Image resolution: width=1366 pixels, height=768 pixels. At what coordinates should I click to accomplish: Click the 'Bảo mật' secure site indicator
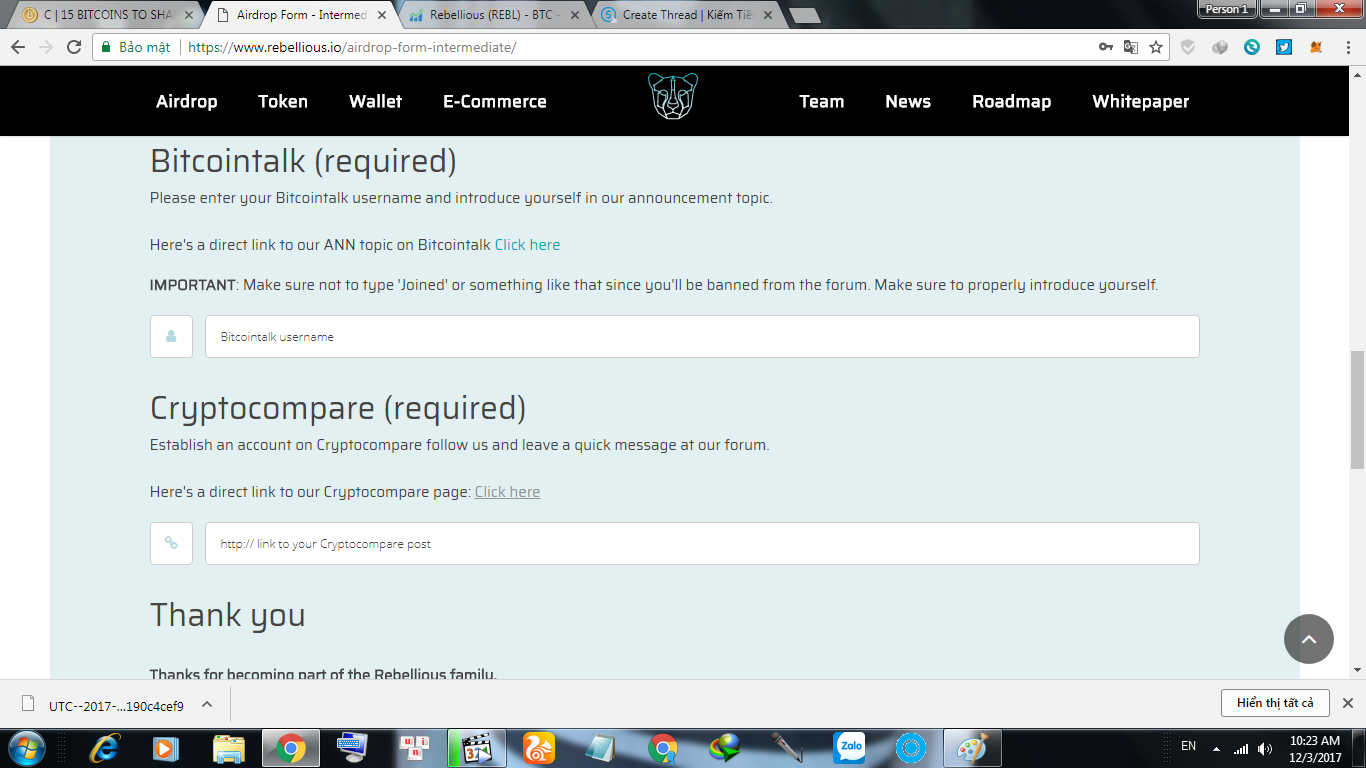(x=135, y=47)
